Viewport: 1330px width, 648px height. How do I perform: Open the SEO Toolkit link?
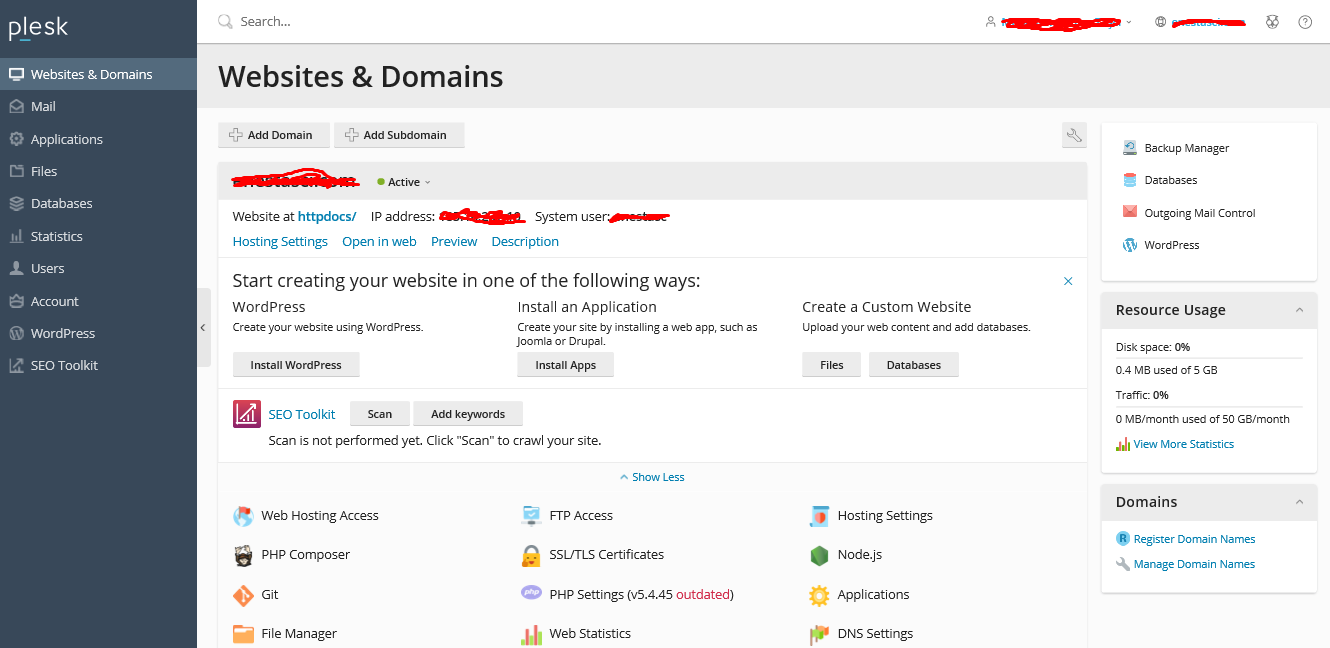tap(302, 414)
